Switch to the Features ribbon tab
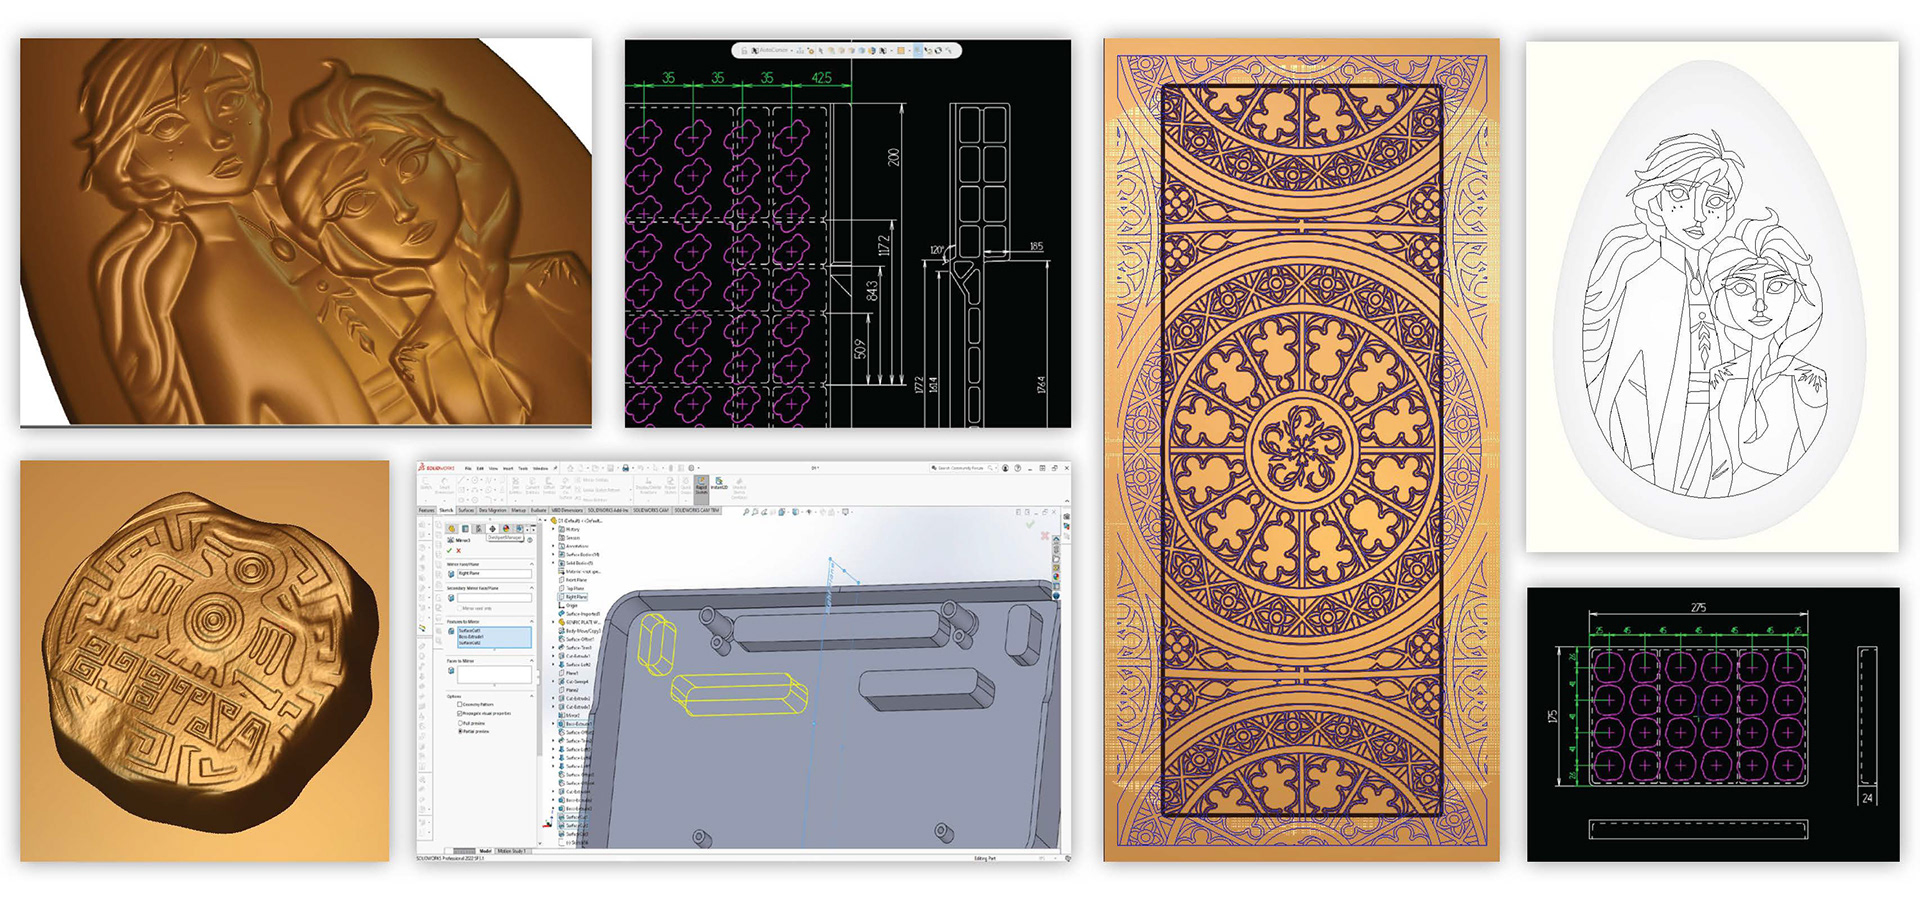The image size is (1920, 900). 426,510
